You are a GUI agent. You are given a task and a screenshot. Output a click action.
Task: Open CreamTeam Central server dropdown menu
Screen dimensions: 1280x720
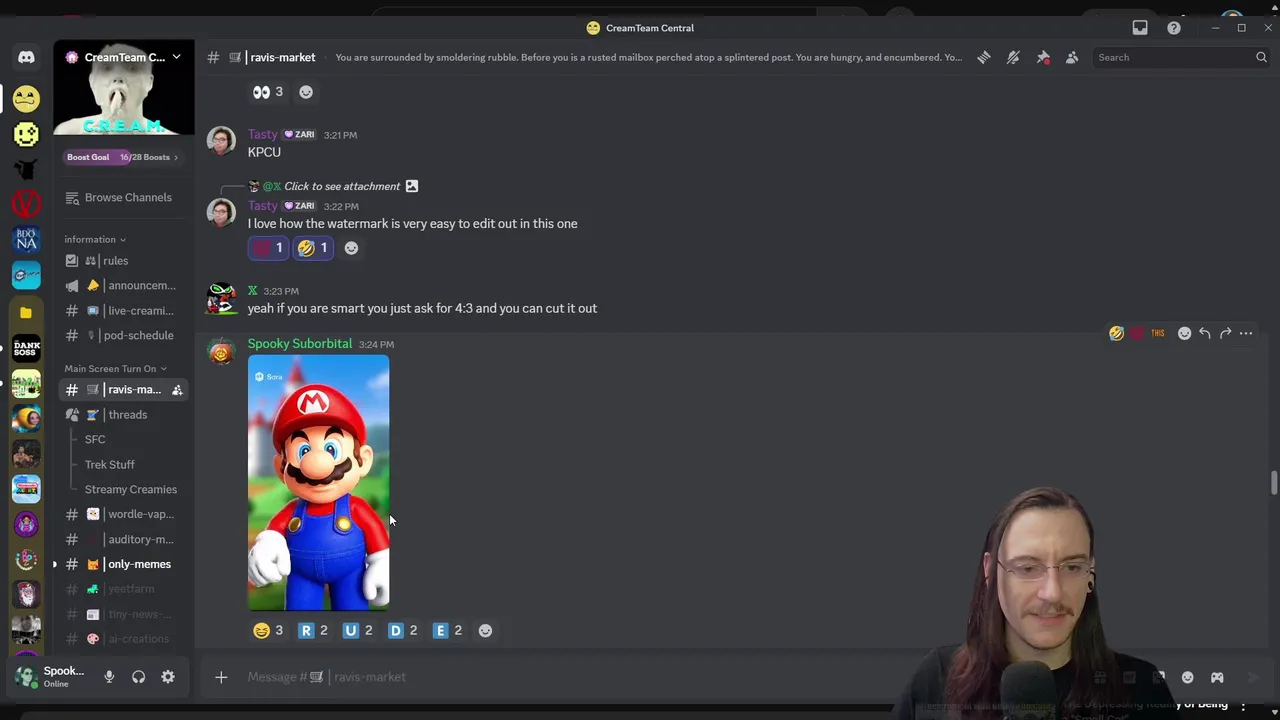click(124, 57)
